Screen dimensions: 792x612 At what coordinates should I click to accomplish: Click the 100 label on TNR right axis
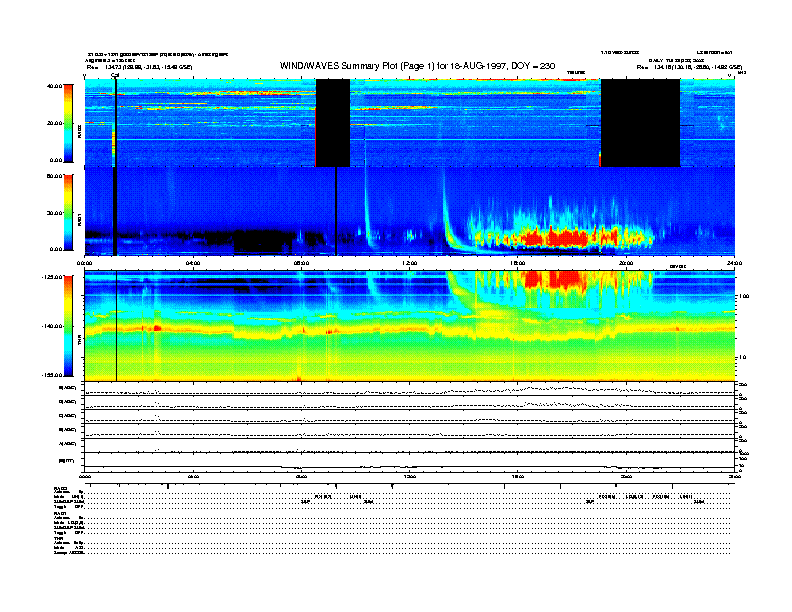pyautogui.click(x=745, y=296)
